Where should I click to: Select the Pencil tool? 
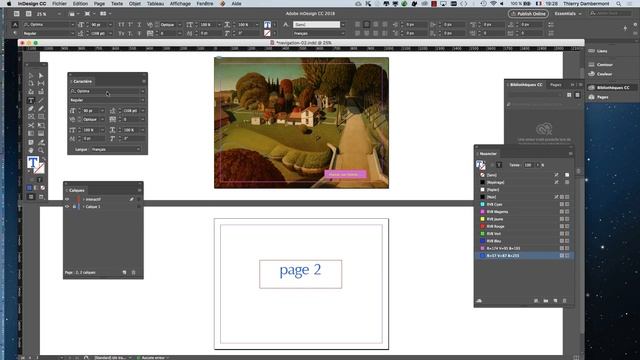pos(41,109)
